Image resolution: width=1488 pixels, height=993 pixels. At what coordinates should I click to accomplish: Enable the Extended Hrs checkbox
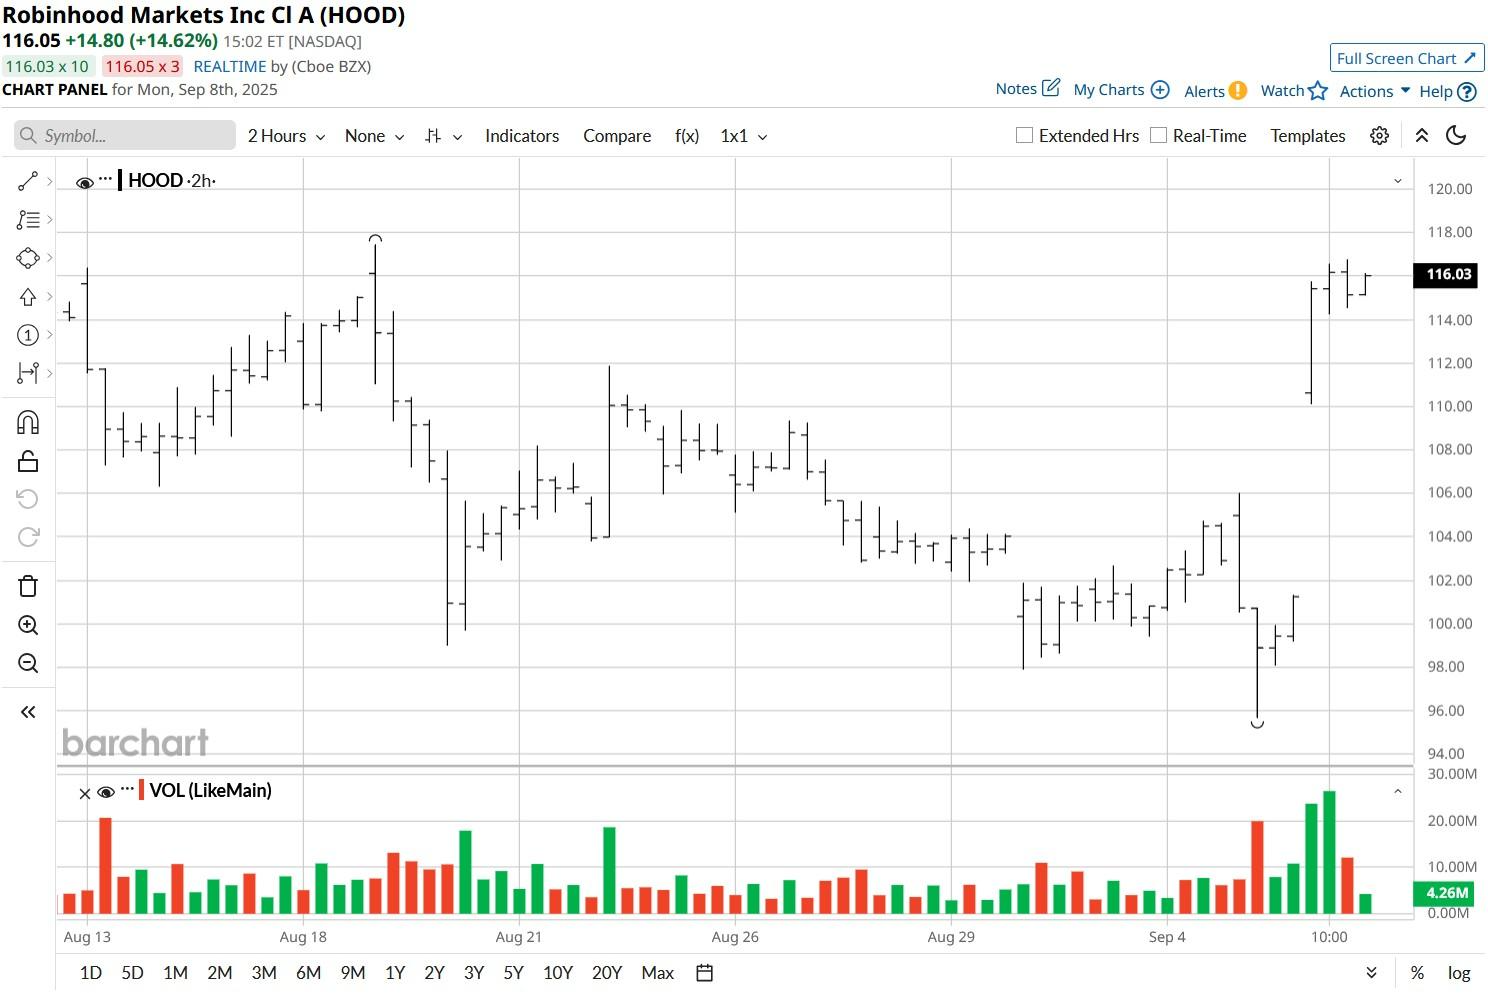1024,135
